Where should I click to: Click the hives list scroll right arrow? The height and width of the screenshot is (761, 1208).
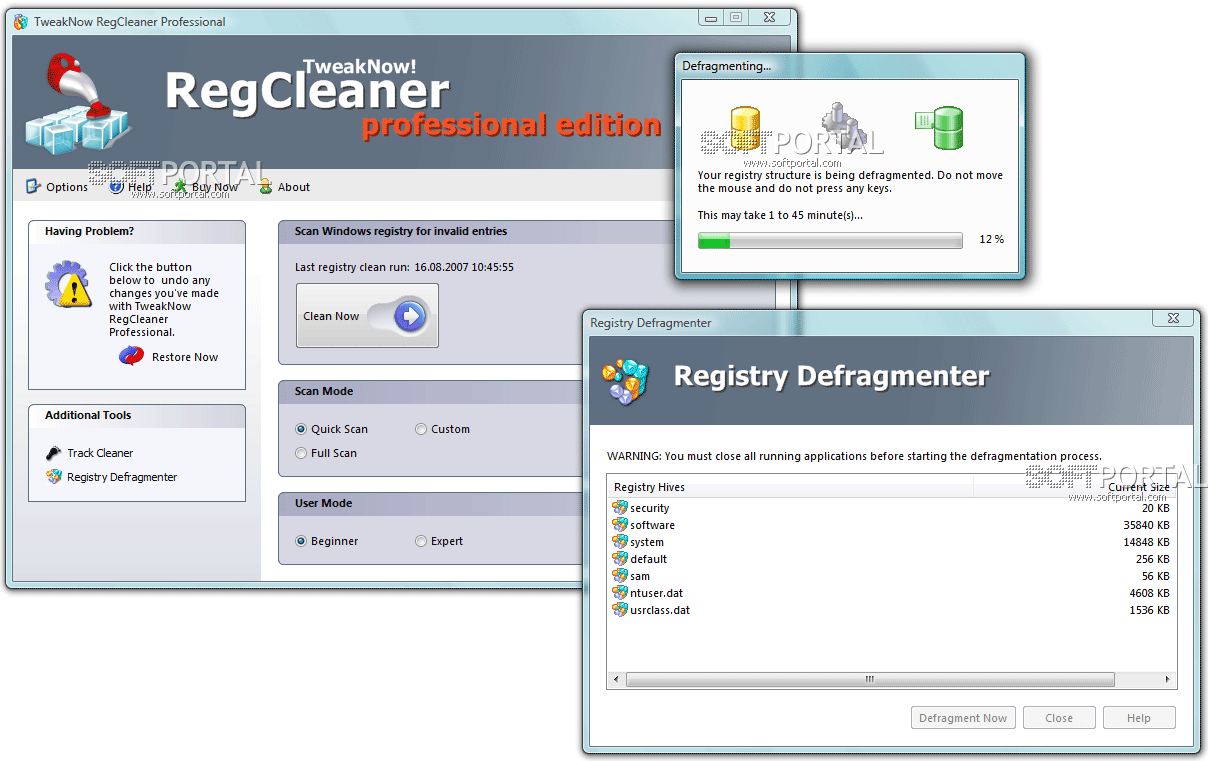click(1168, 679)
